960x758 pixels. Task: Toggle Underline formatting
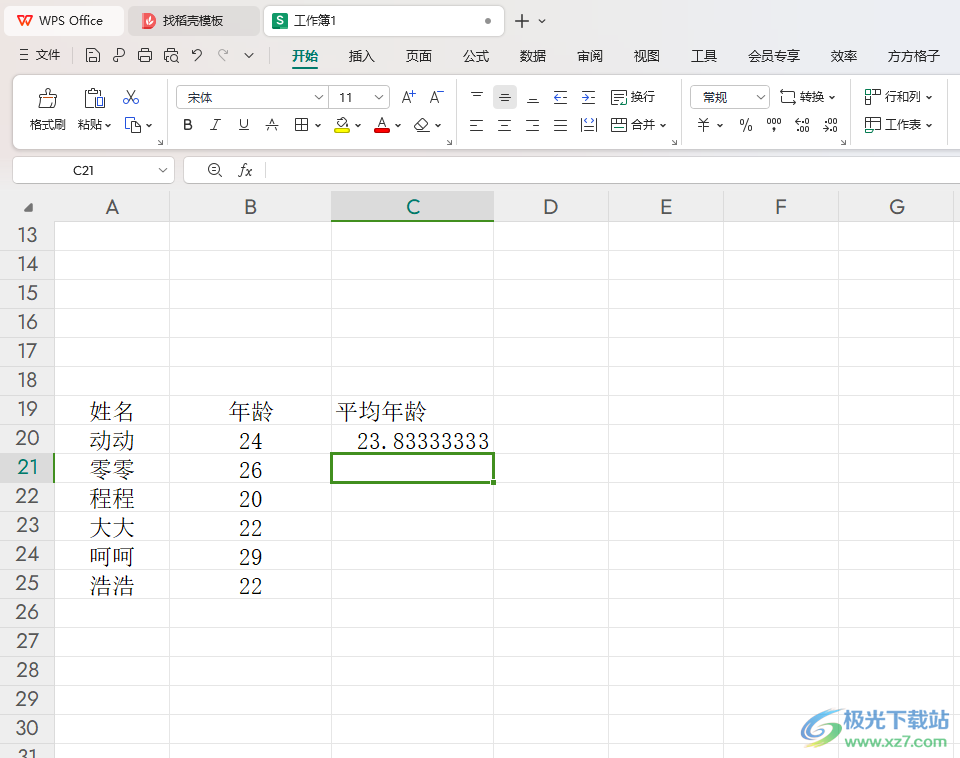coord(244,125)
